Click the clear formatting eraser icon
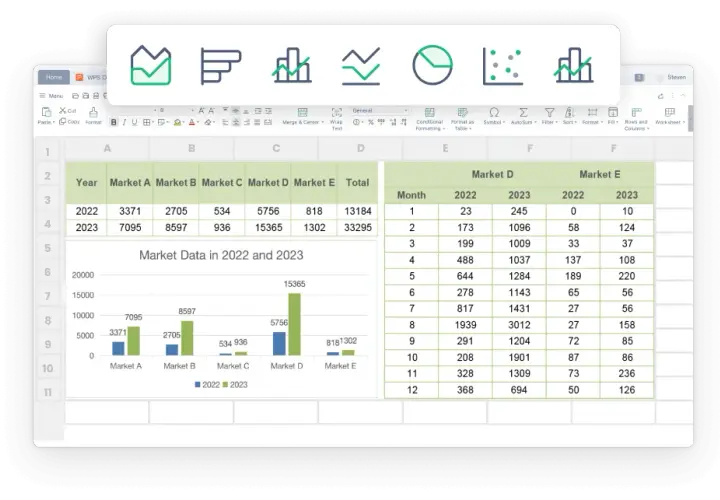 tap(208, 122)
